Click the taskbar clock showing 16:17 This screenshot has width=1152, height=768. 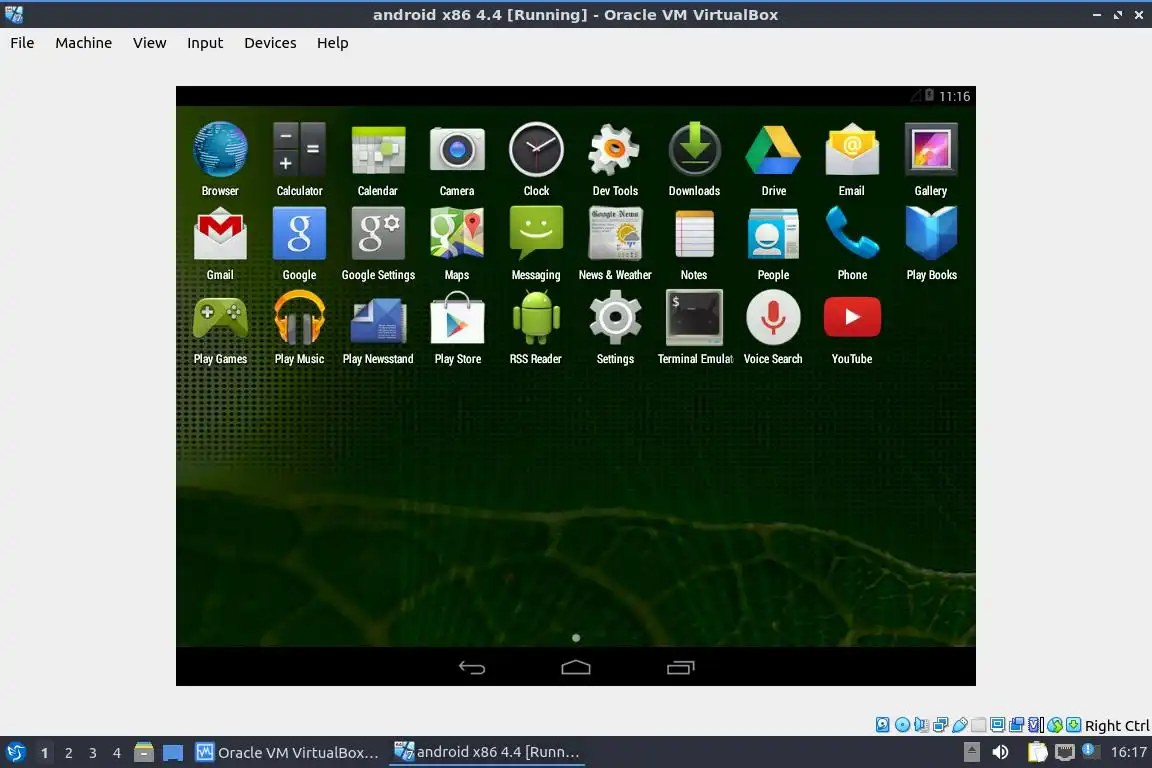click(1128, 752)
